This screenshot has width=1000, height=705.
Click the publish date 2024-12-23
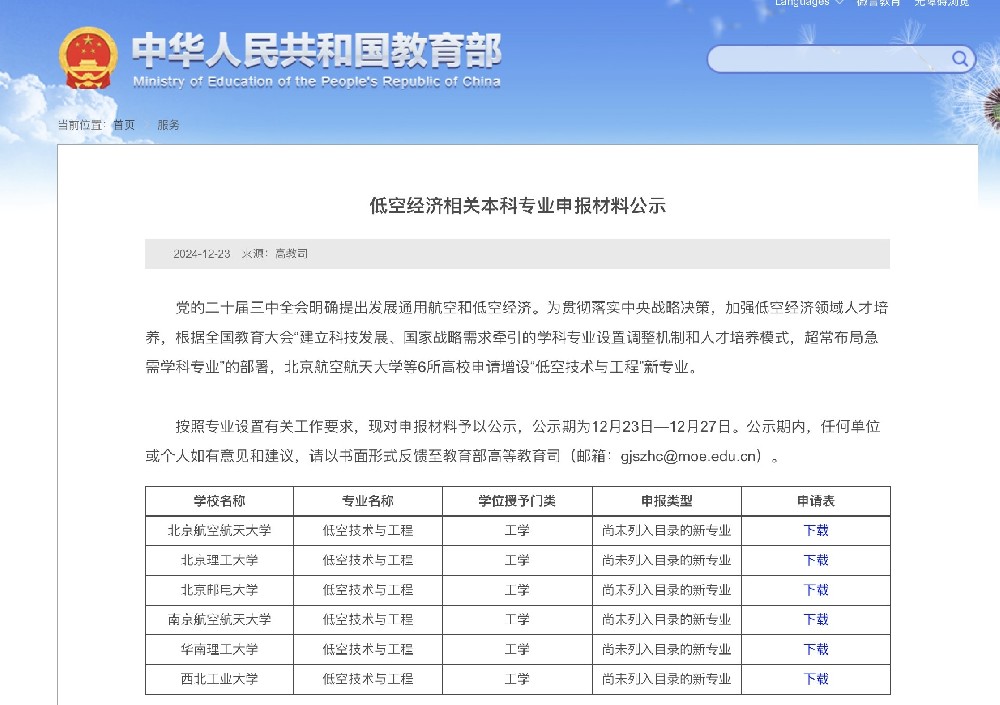pyautogui.click(x=202, y=254)
